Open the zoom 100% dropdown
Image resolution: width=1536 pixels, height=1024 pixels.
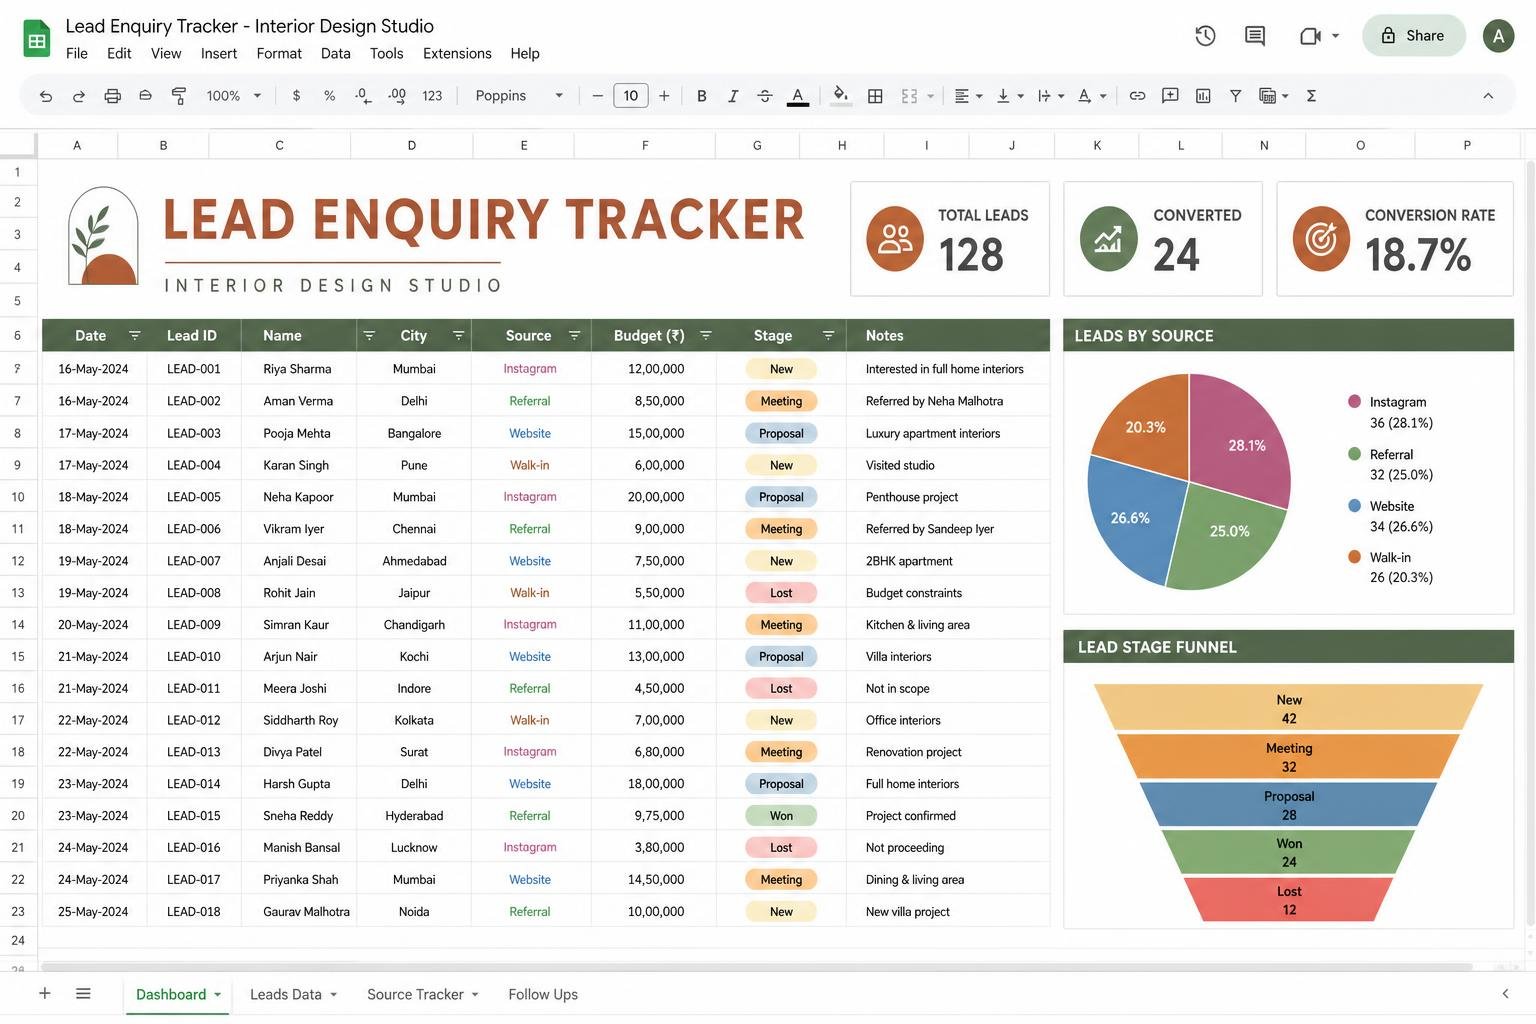click(234, 96)
